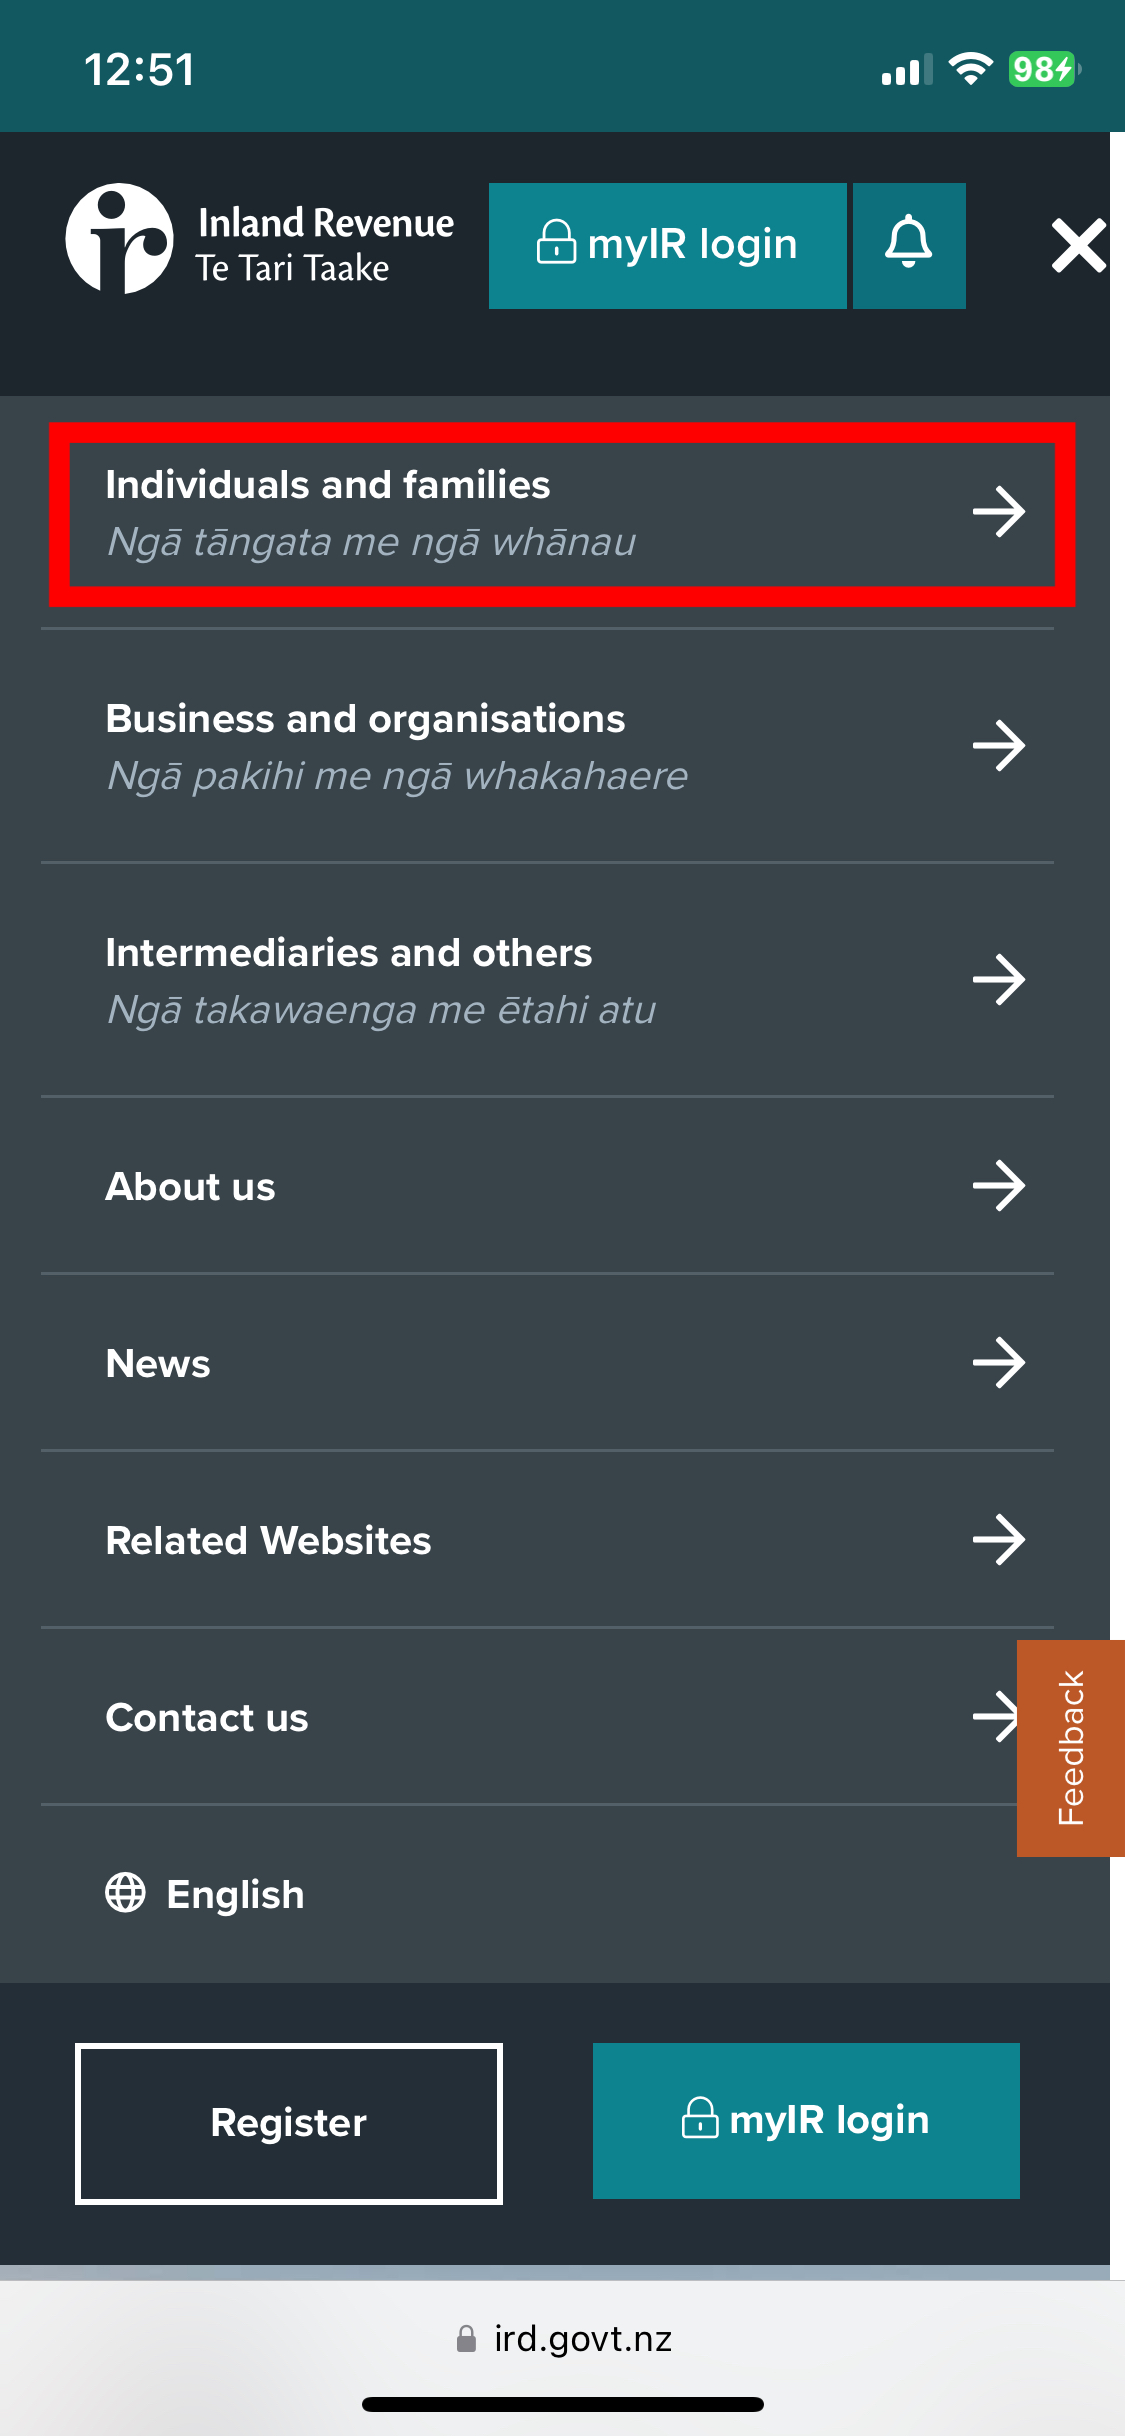
Task: Open the orange Feedback tab
Action: pos(1071,1748)
